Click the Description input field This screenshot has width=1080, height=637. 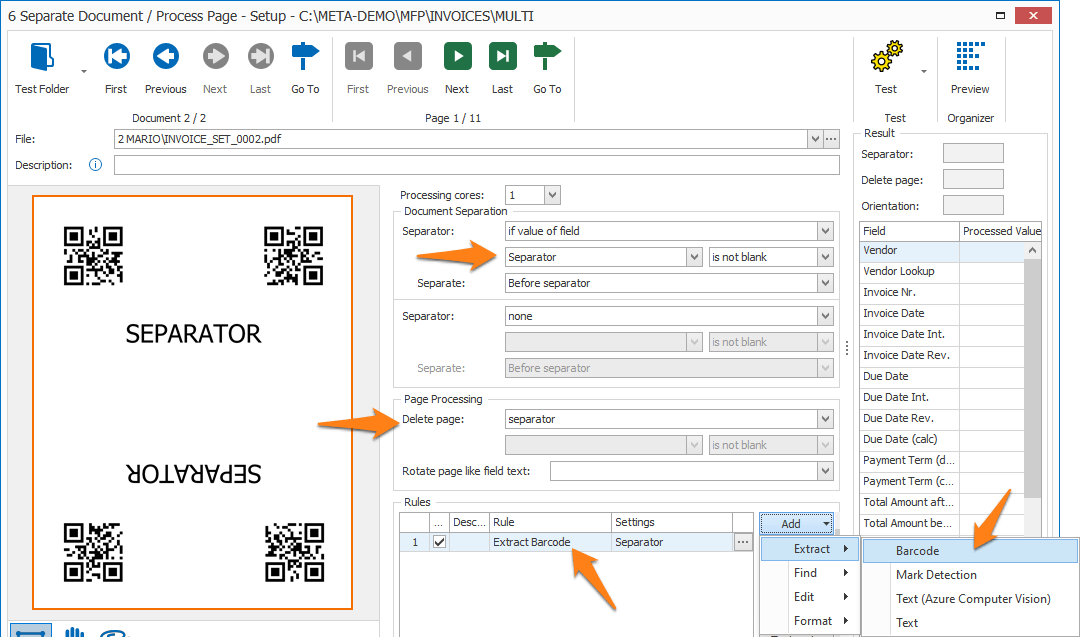pyautogui.click(x=477, y=165)
